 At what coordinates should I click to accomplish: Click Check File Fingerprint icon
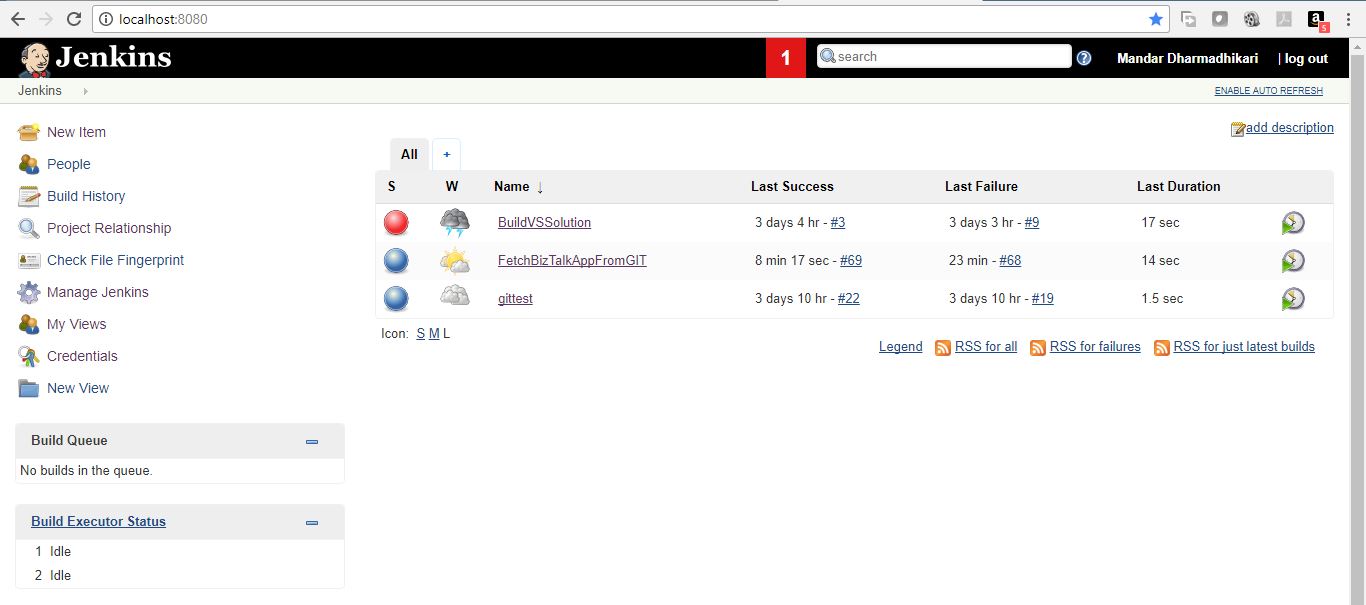[x=29, y=260]
